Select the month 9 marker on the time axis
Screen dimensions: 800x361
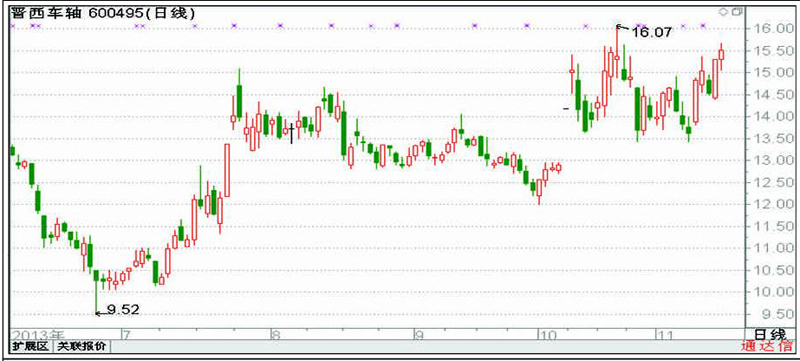(x=419, y=335)
